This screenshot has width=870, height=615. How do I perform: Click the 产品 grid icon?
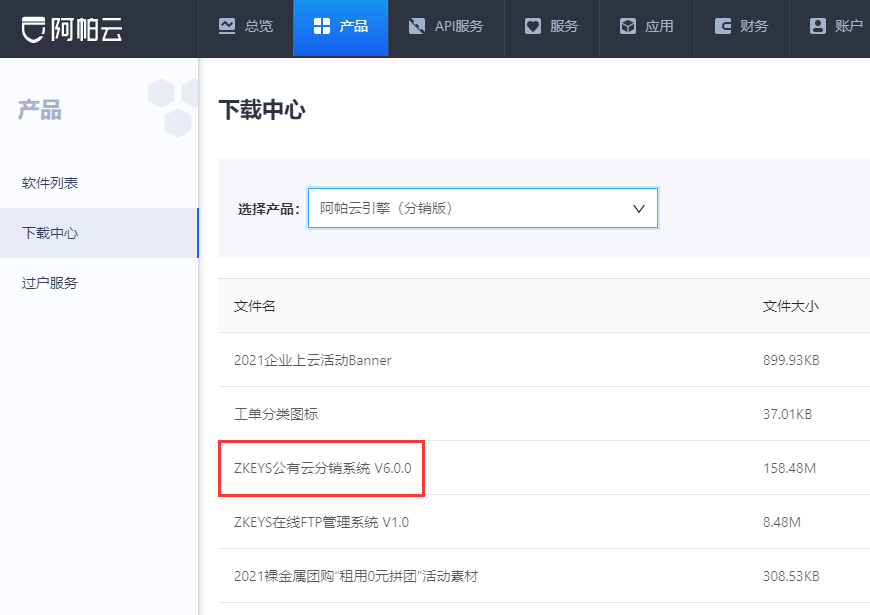point(322,26)
